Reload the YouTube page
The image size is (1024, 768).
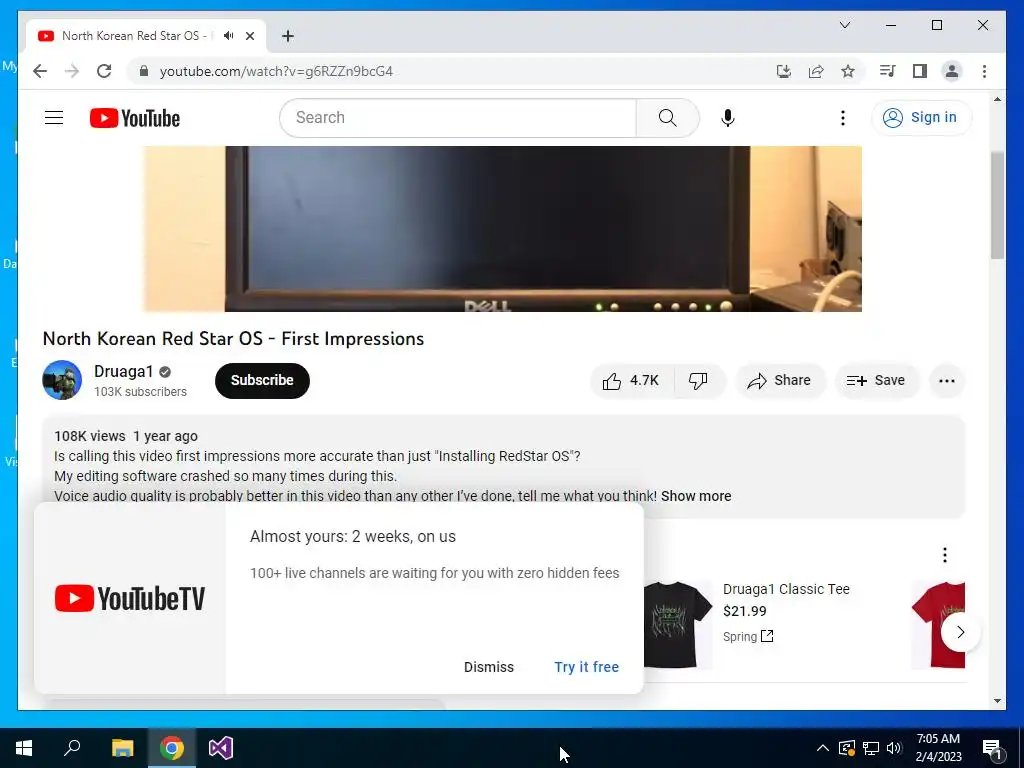pyautogui.click(x=104, y=71)
